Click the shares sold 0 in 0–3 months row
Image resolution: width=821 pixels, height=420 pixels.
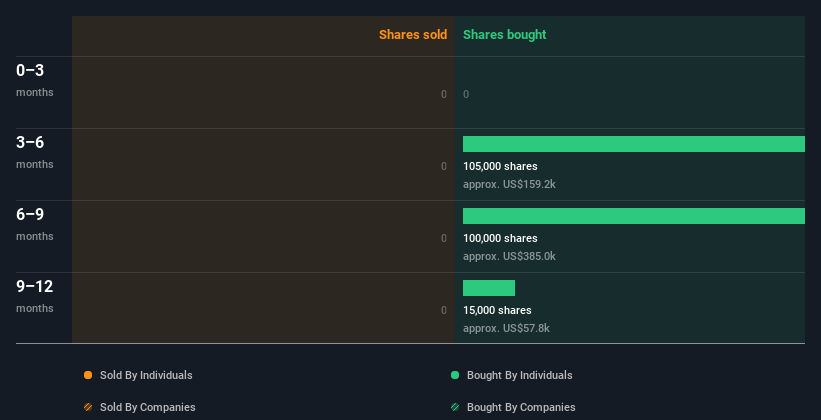pos(444,94)
